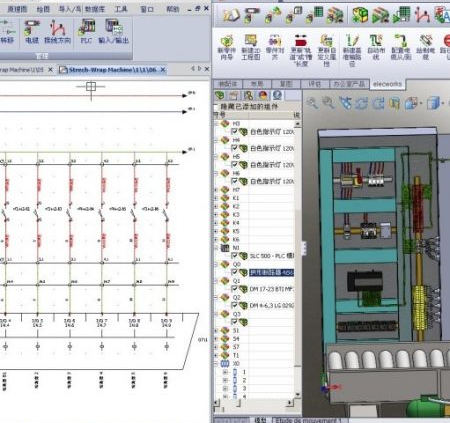
Task: Toggle the 隐藏已添加的组件 checkbox
Action: coord(216,107)
